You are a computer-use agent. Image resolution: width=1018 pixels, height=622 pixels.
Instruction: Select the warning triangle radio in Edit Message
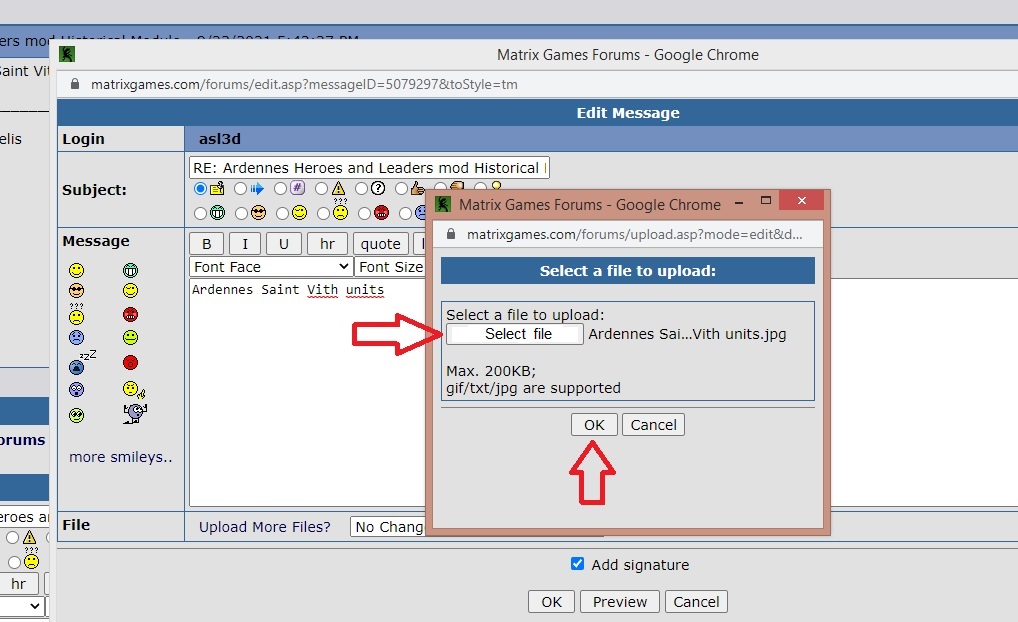point(321,189)
